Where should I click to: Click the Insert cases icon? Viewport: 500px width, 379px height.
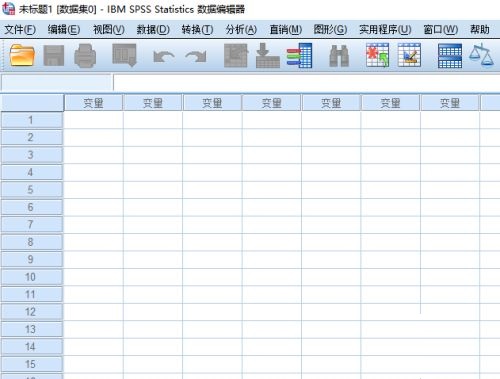[x=377, y=55]
